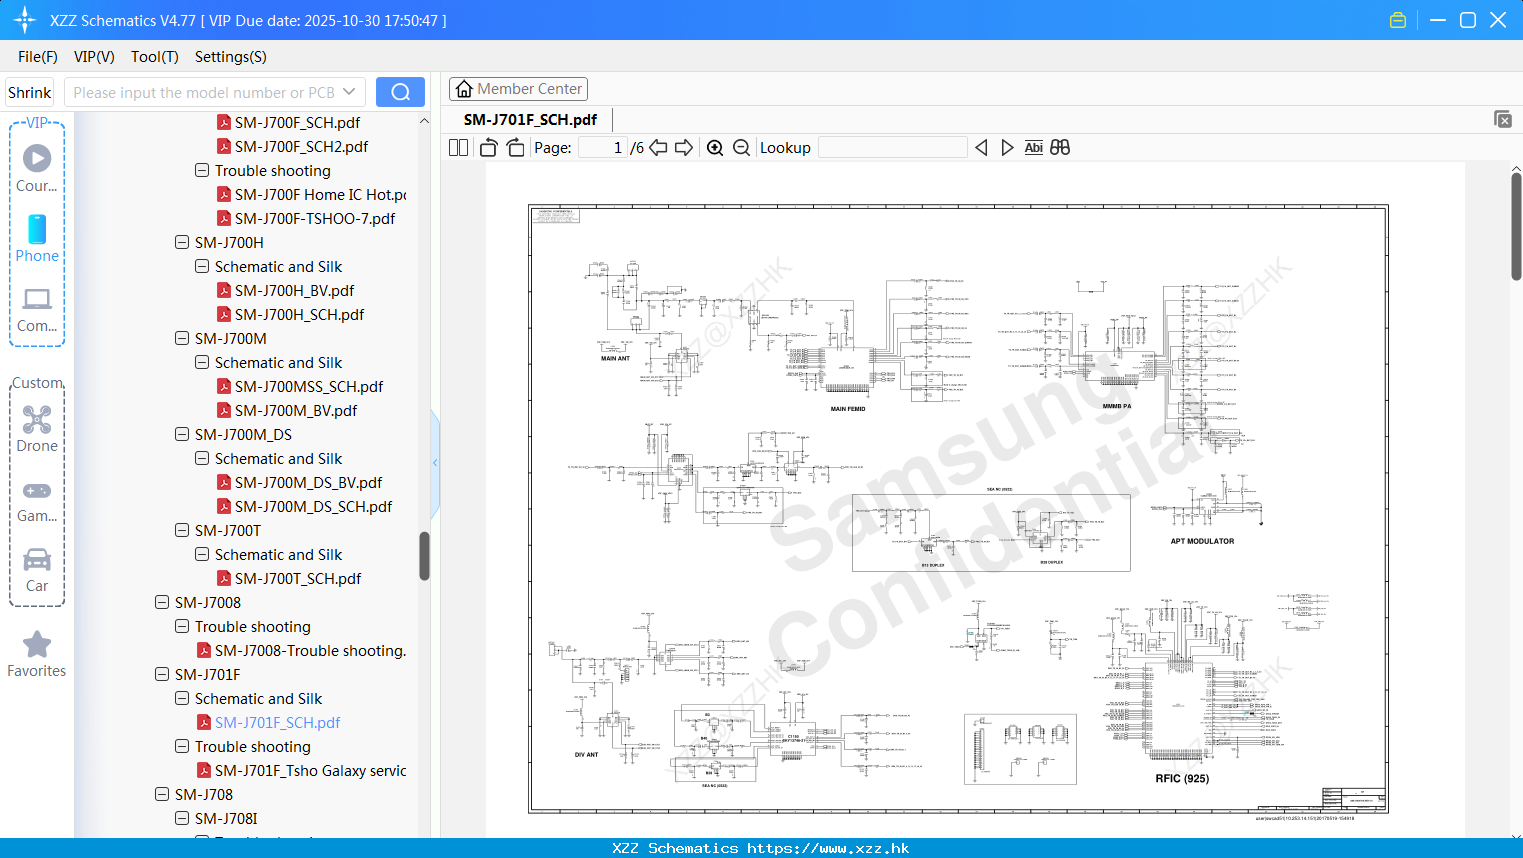Open the VIP(V) menu

tap(94, 57)
